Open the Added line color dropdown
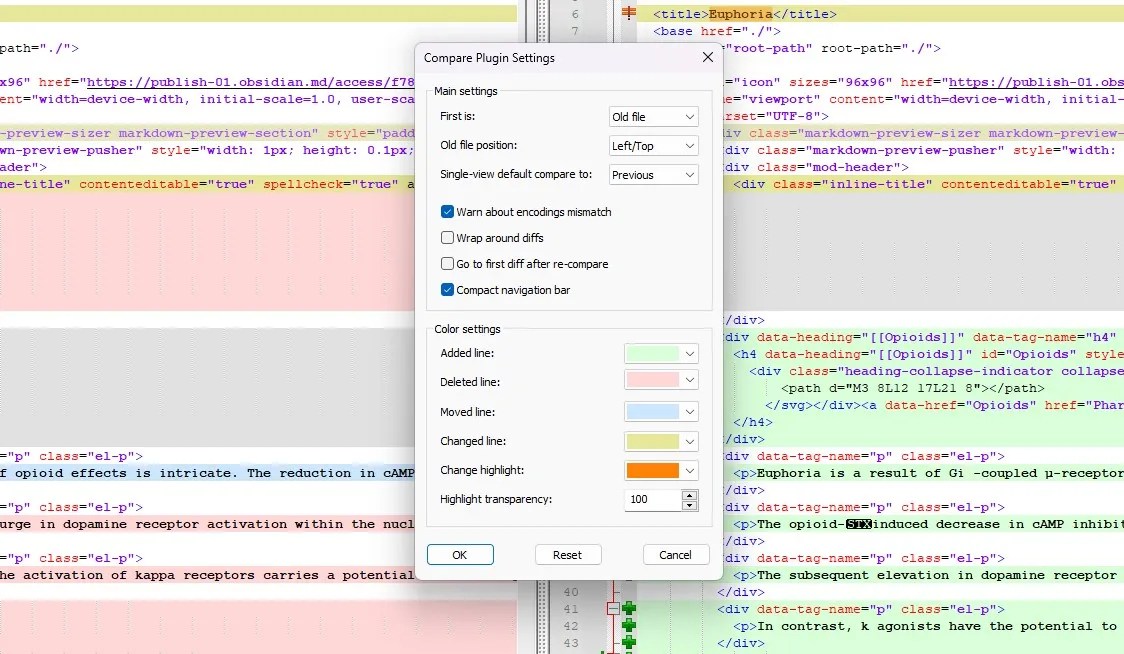This screenshot has width=1124, height=654. coord(691,353)
